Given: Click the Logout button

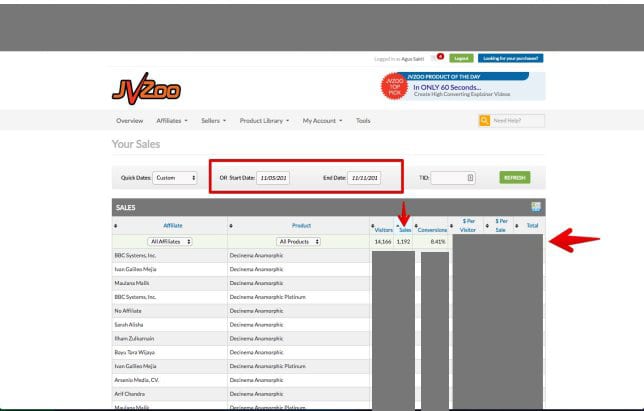Looking at the screenshot, I should pos(460,58).
